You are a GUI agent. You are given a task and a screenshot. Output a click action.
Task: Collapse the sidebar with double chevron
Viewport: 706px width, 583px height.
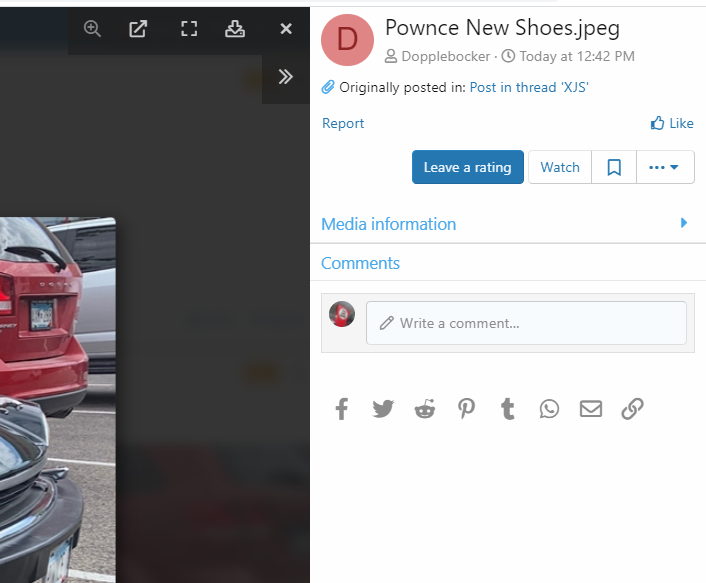[286, 77]
